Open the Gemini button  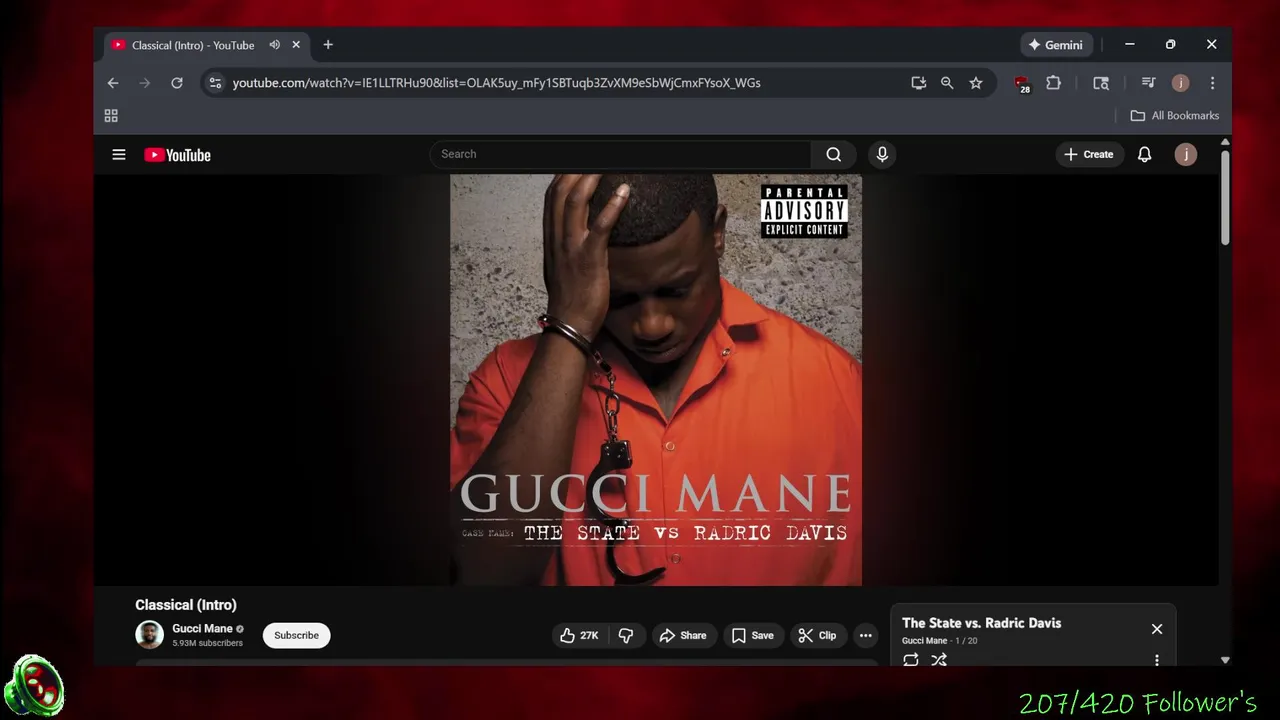pyautogui.click(x=1056, y=45)
